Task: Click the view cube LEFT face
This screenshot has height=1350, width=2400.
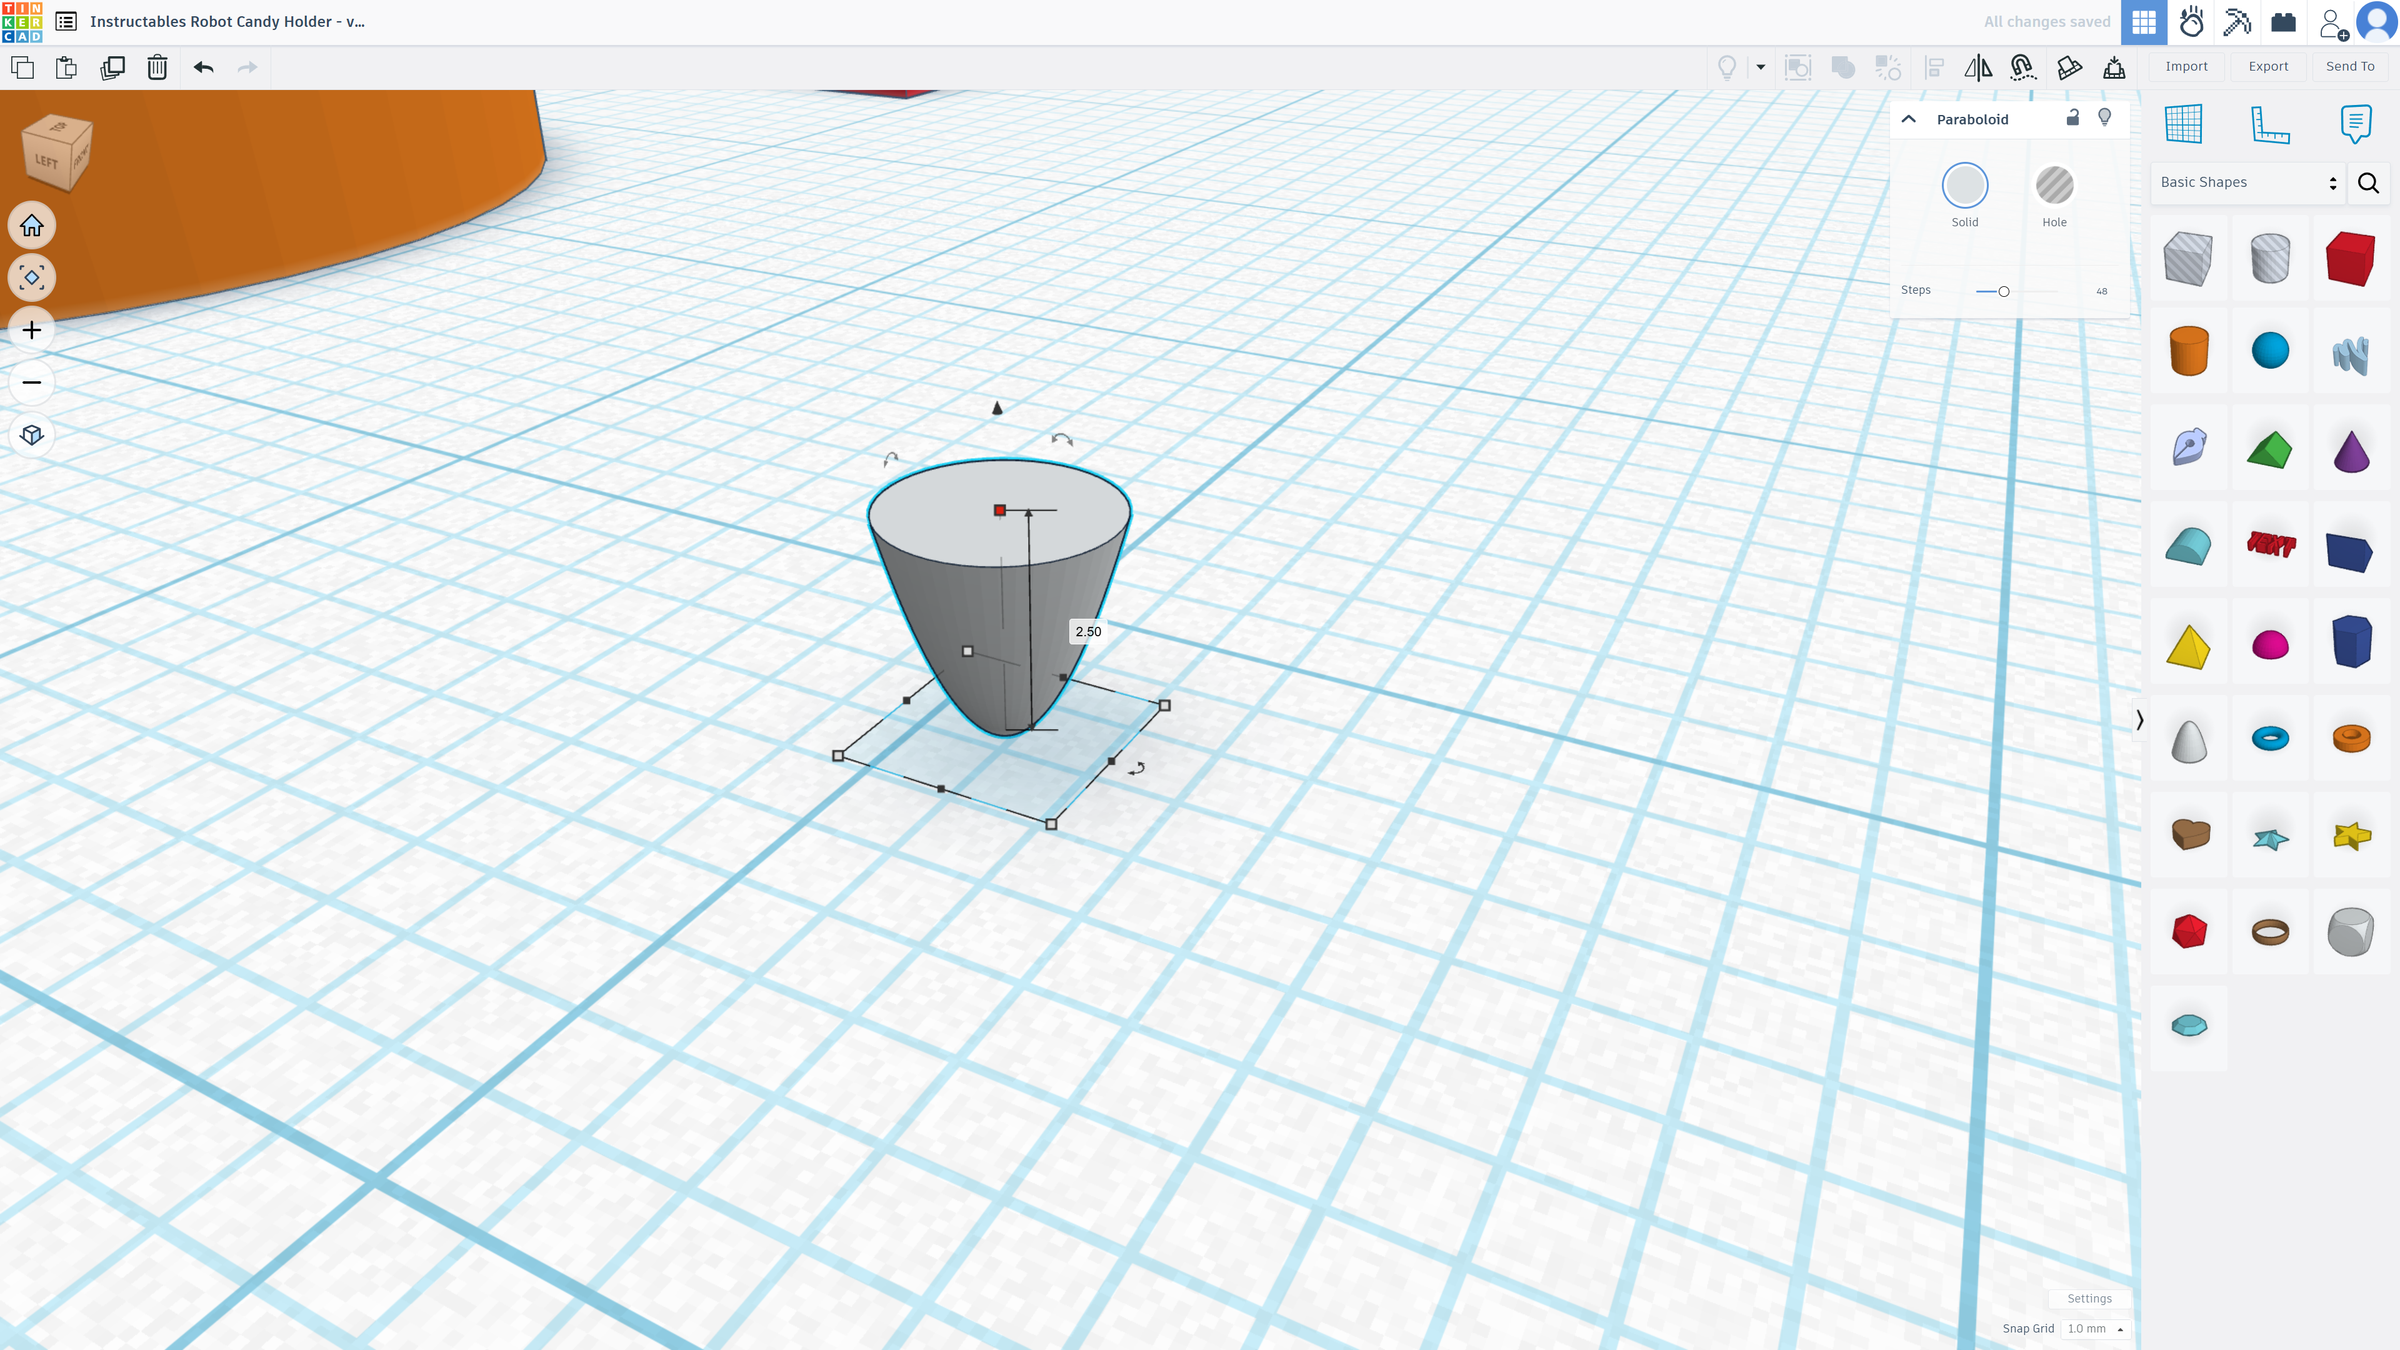Action: (45, 161)
